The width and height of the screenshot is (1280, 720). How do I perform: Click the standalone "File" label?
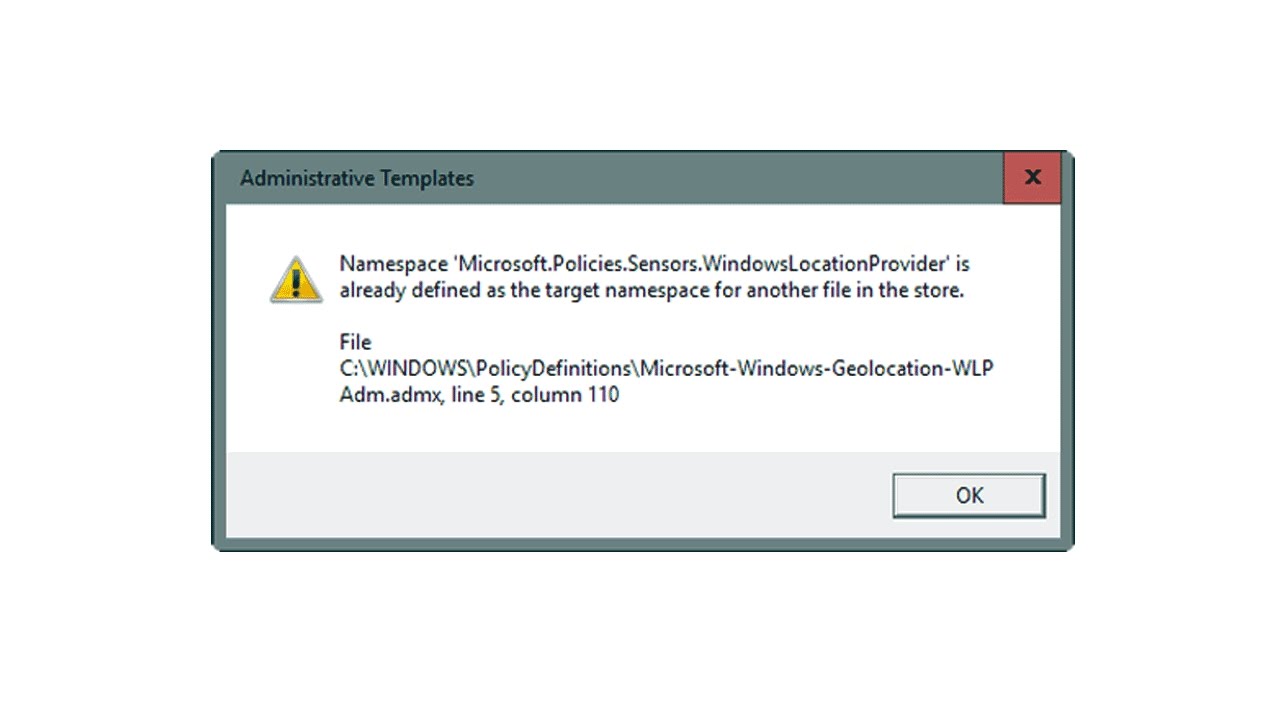355,343
